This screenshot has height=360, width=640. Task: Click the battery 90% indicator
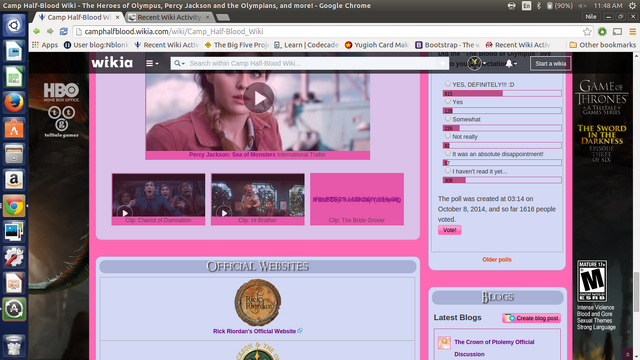point(559,5)
